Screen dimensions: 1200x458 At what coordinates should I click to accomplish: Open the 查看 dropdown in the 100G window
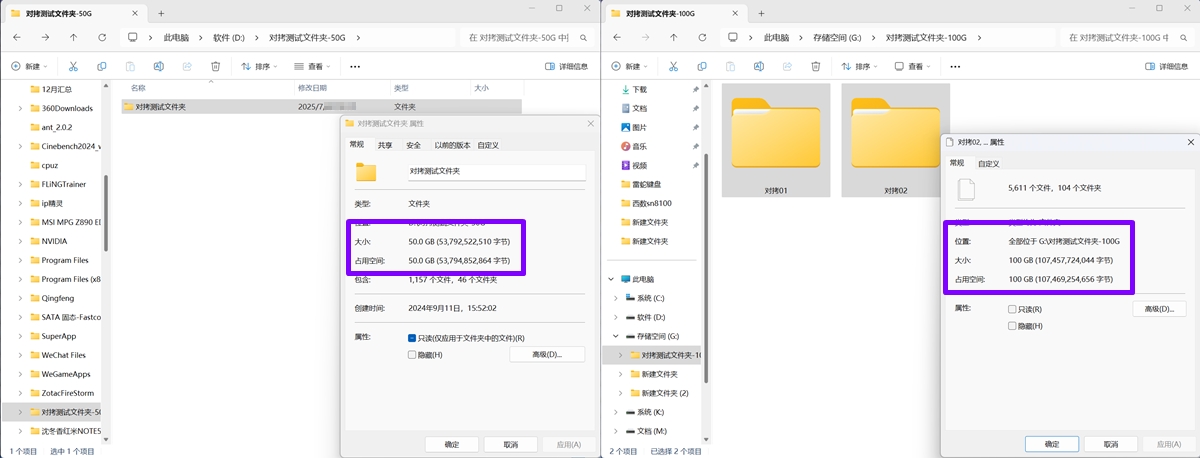[x=912, y=67]
